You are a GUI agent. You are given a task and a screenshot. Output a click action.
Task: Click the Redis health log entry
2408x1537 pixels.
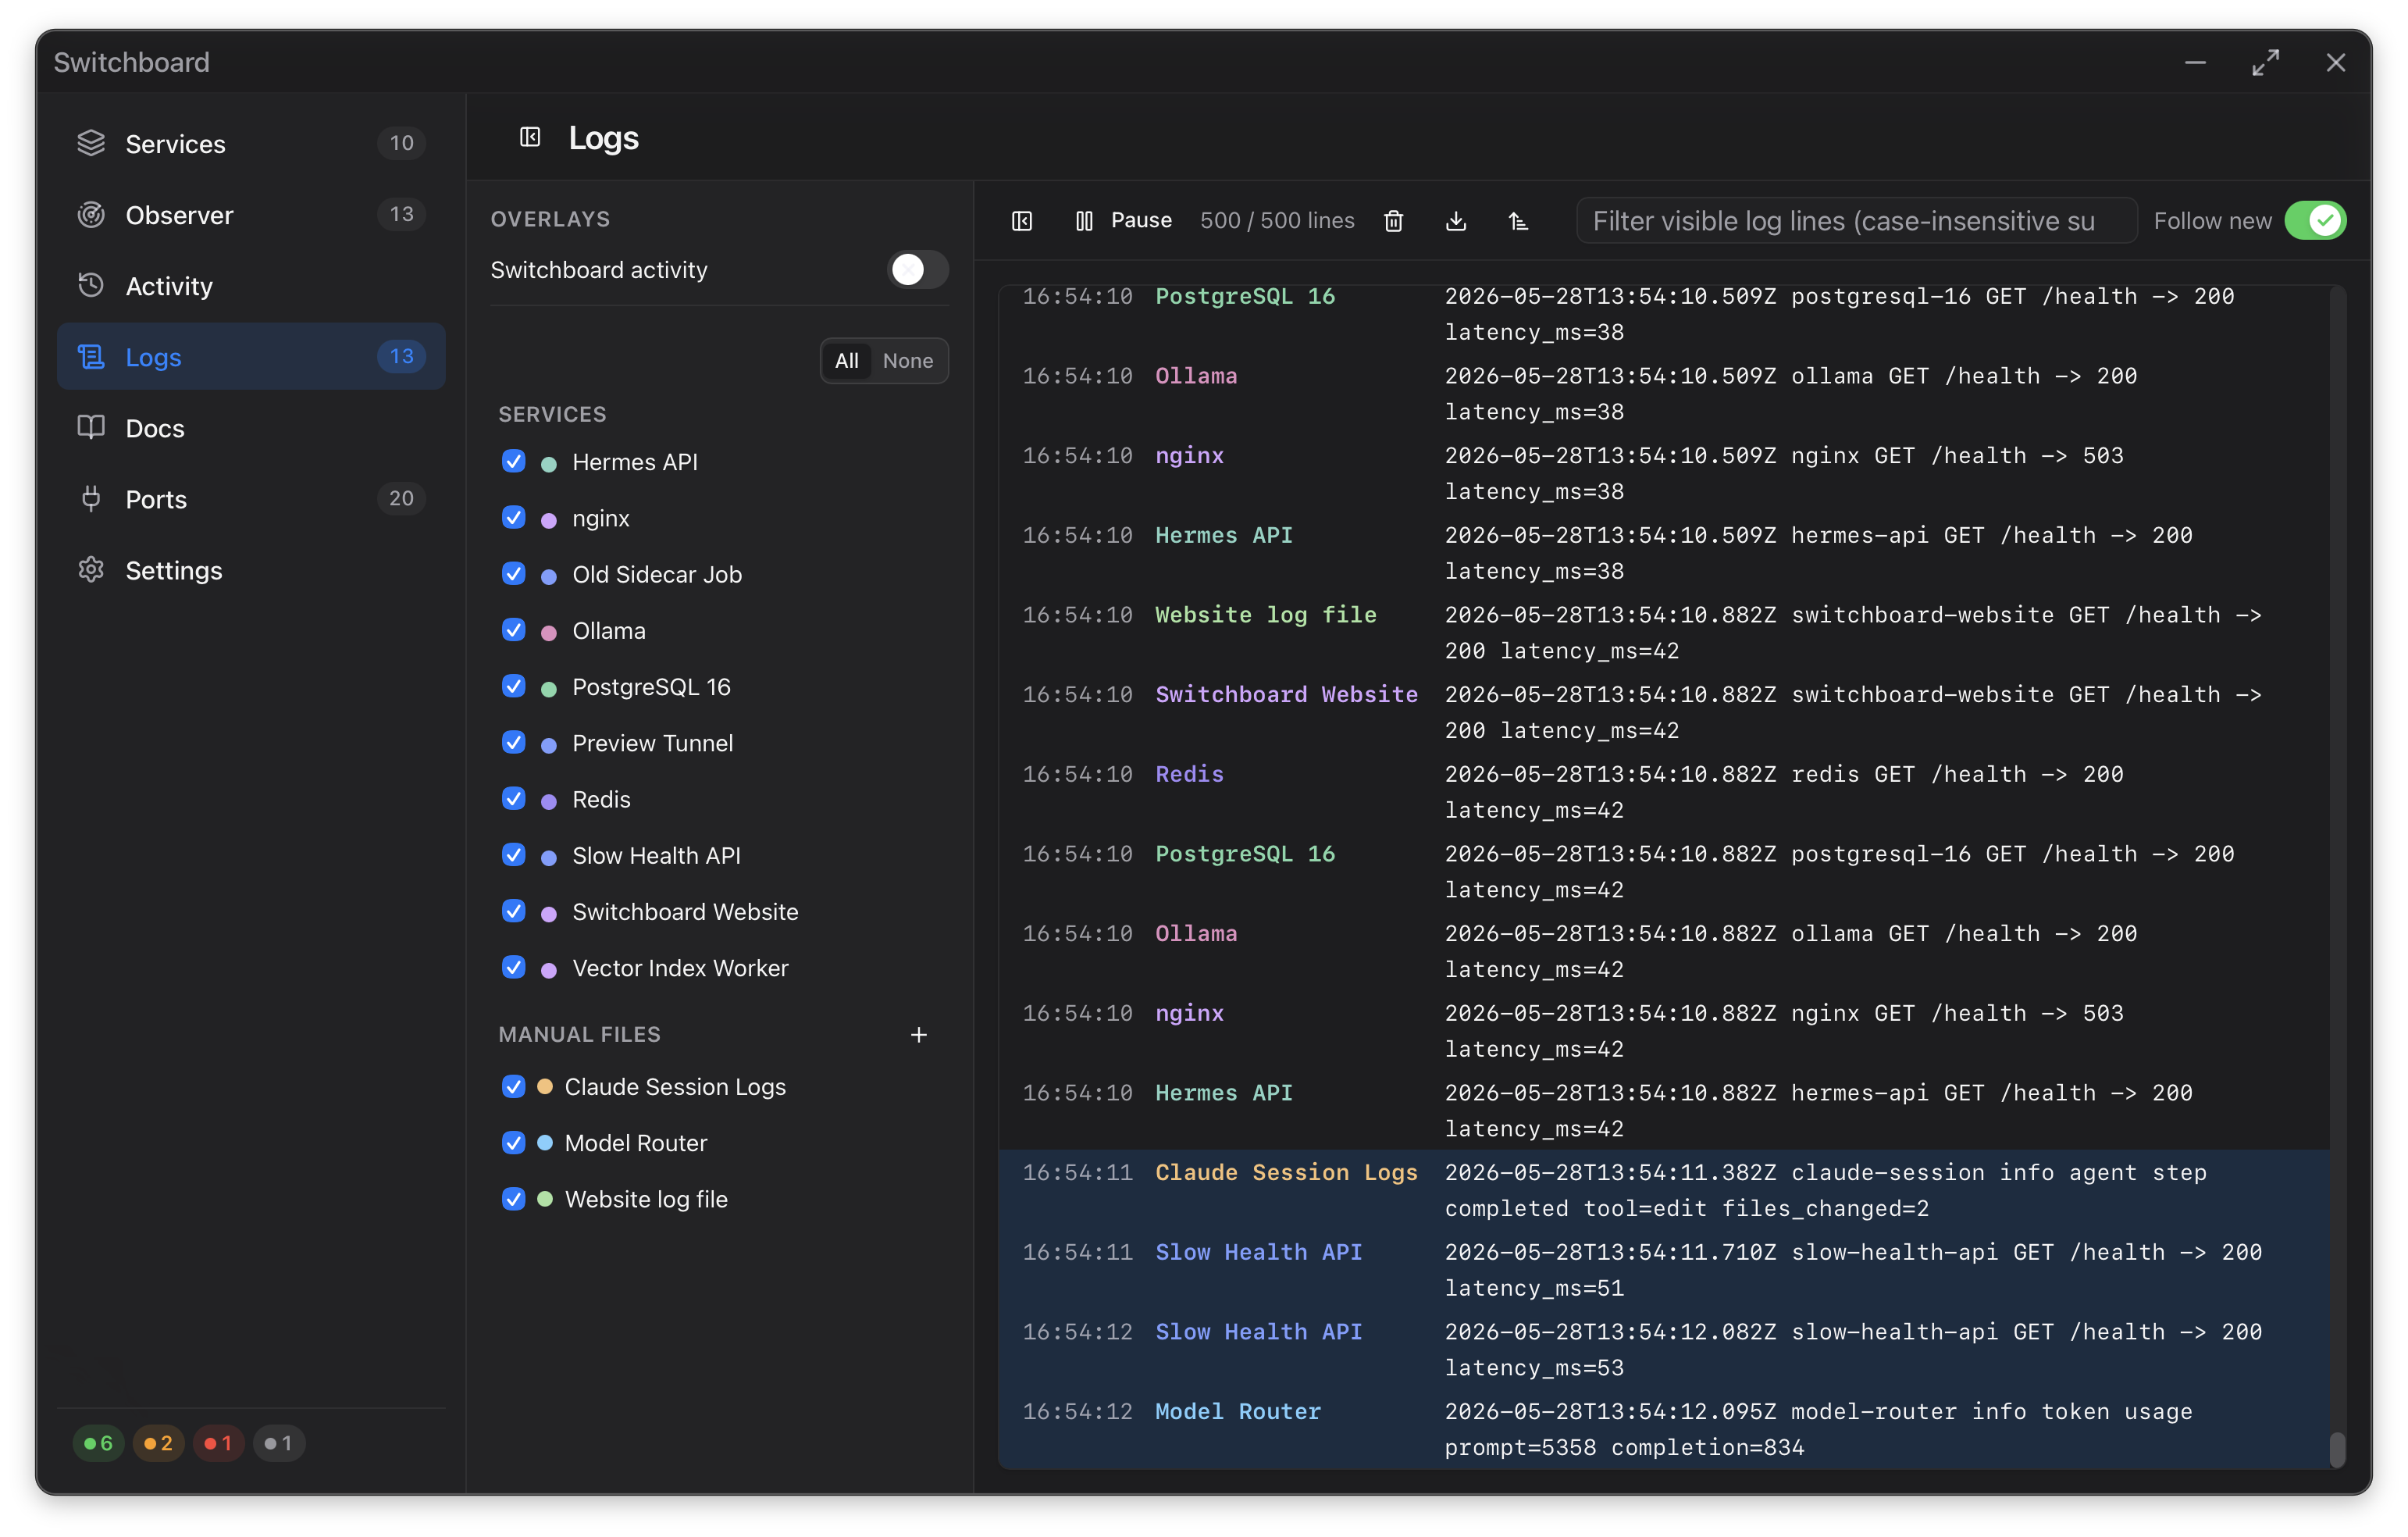(x=1663, y=791)
